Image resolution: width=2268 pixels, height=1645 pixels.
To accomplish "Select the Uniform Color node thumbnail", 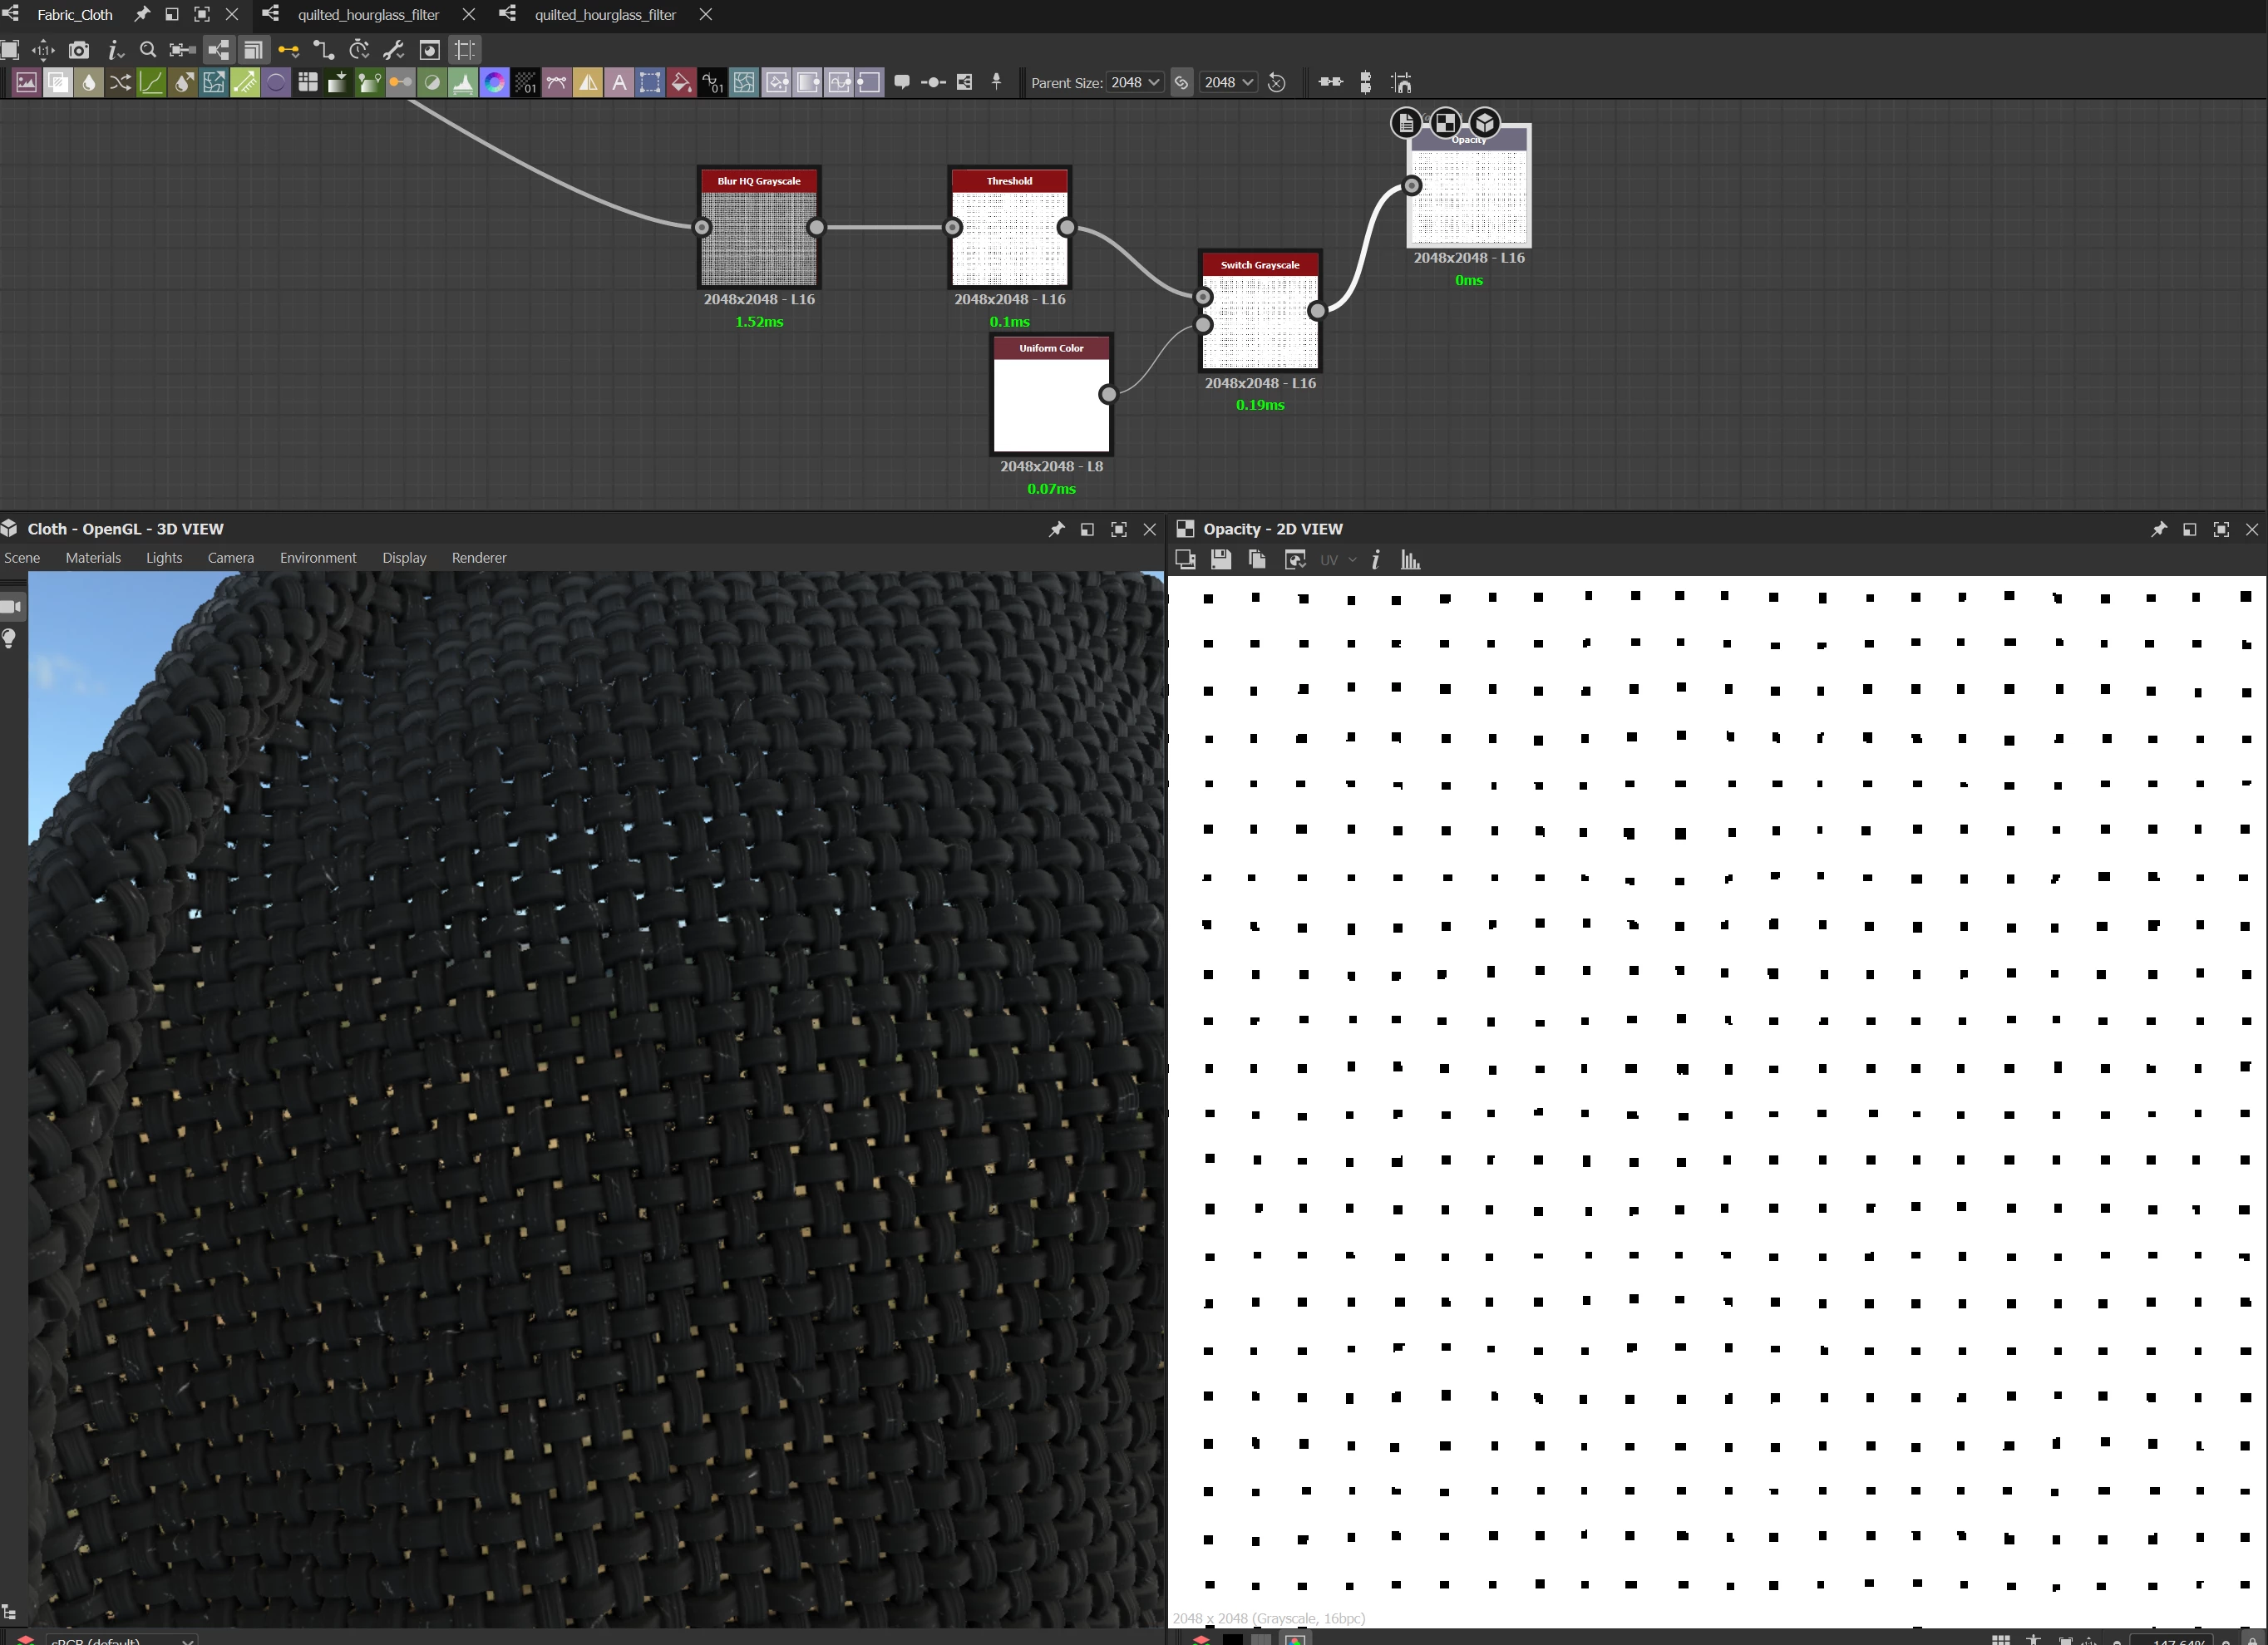I will pos(1050,405).
